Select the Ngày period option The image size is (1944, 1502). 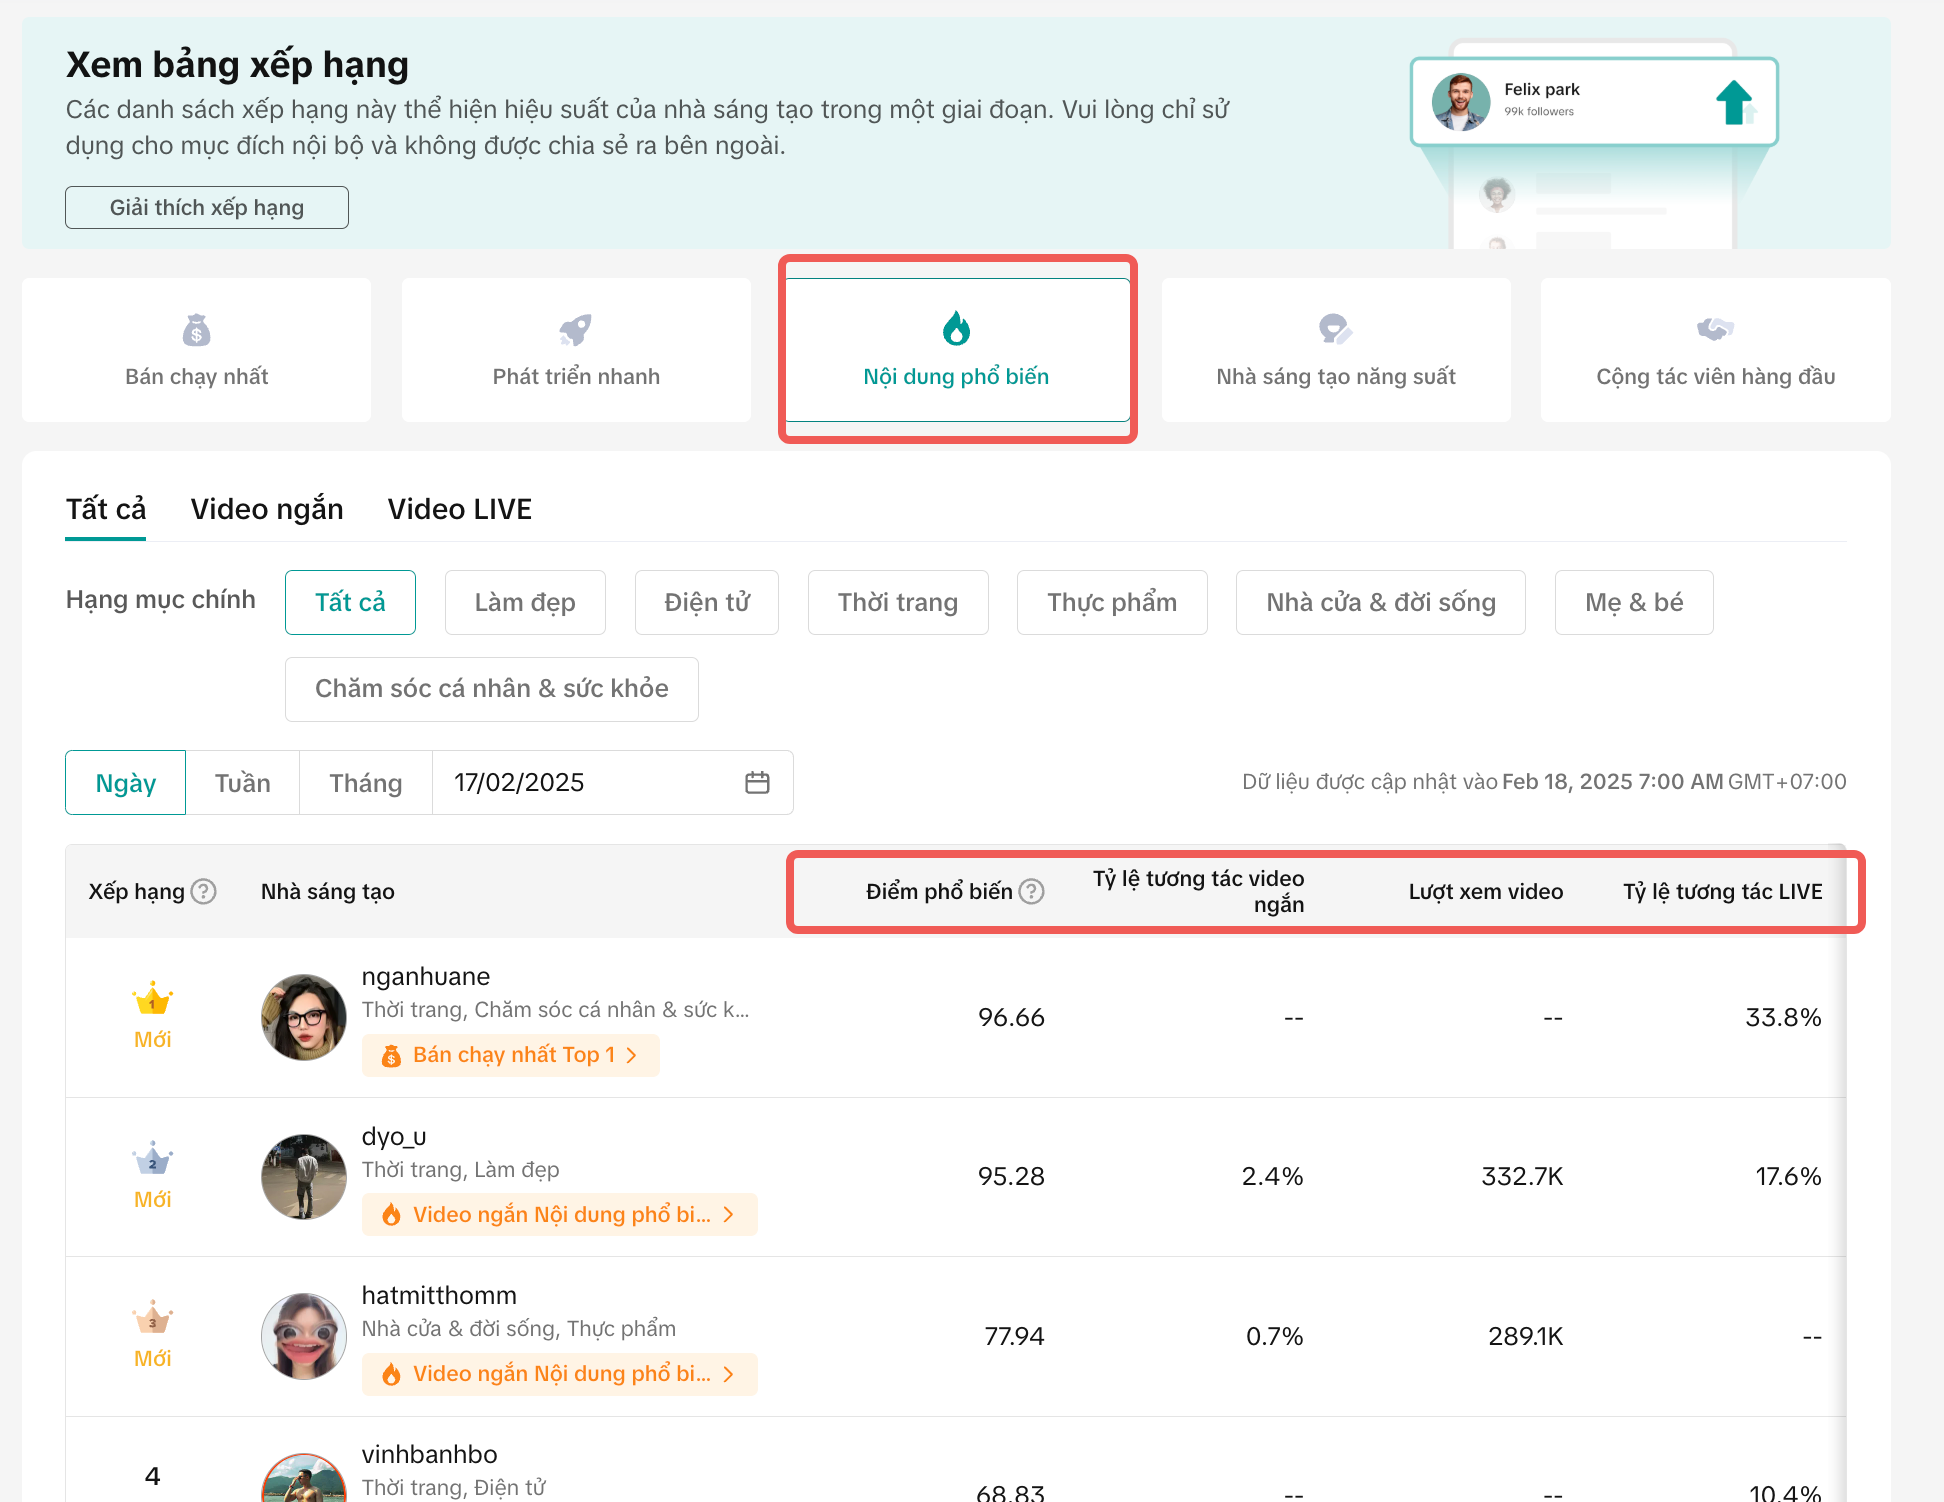point(126,783)
